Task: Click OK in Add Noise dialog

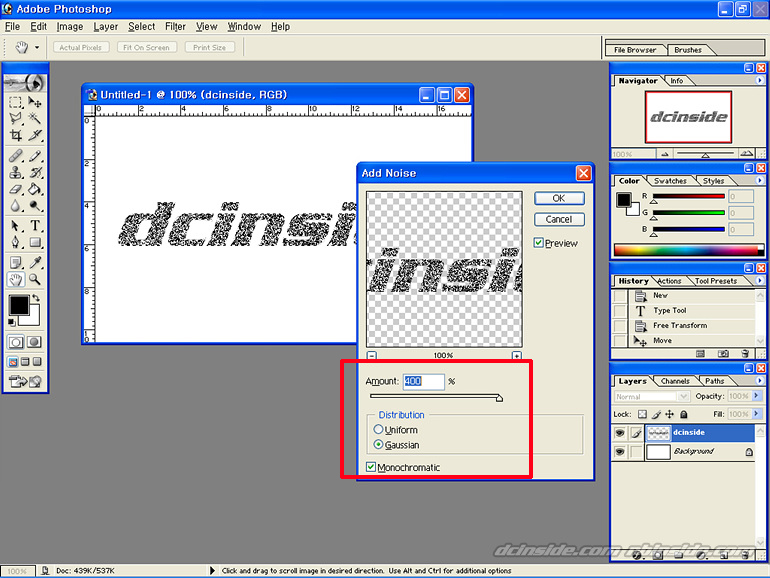Action: pyautogui.click(x=559, y=198)
